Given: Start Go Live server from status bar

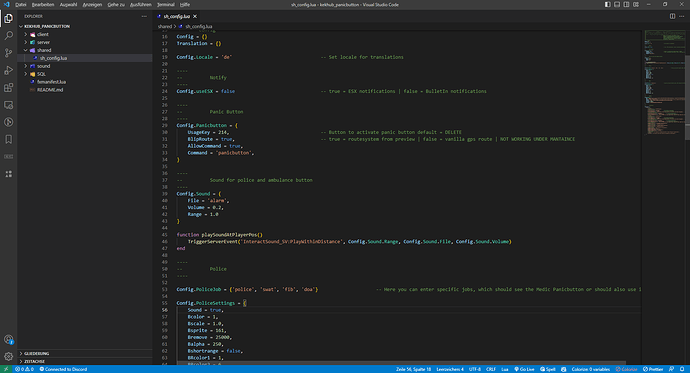Looking at the screenshot, I should tap(524, 369).
